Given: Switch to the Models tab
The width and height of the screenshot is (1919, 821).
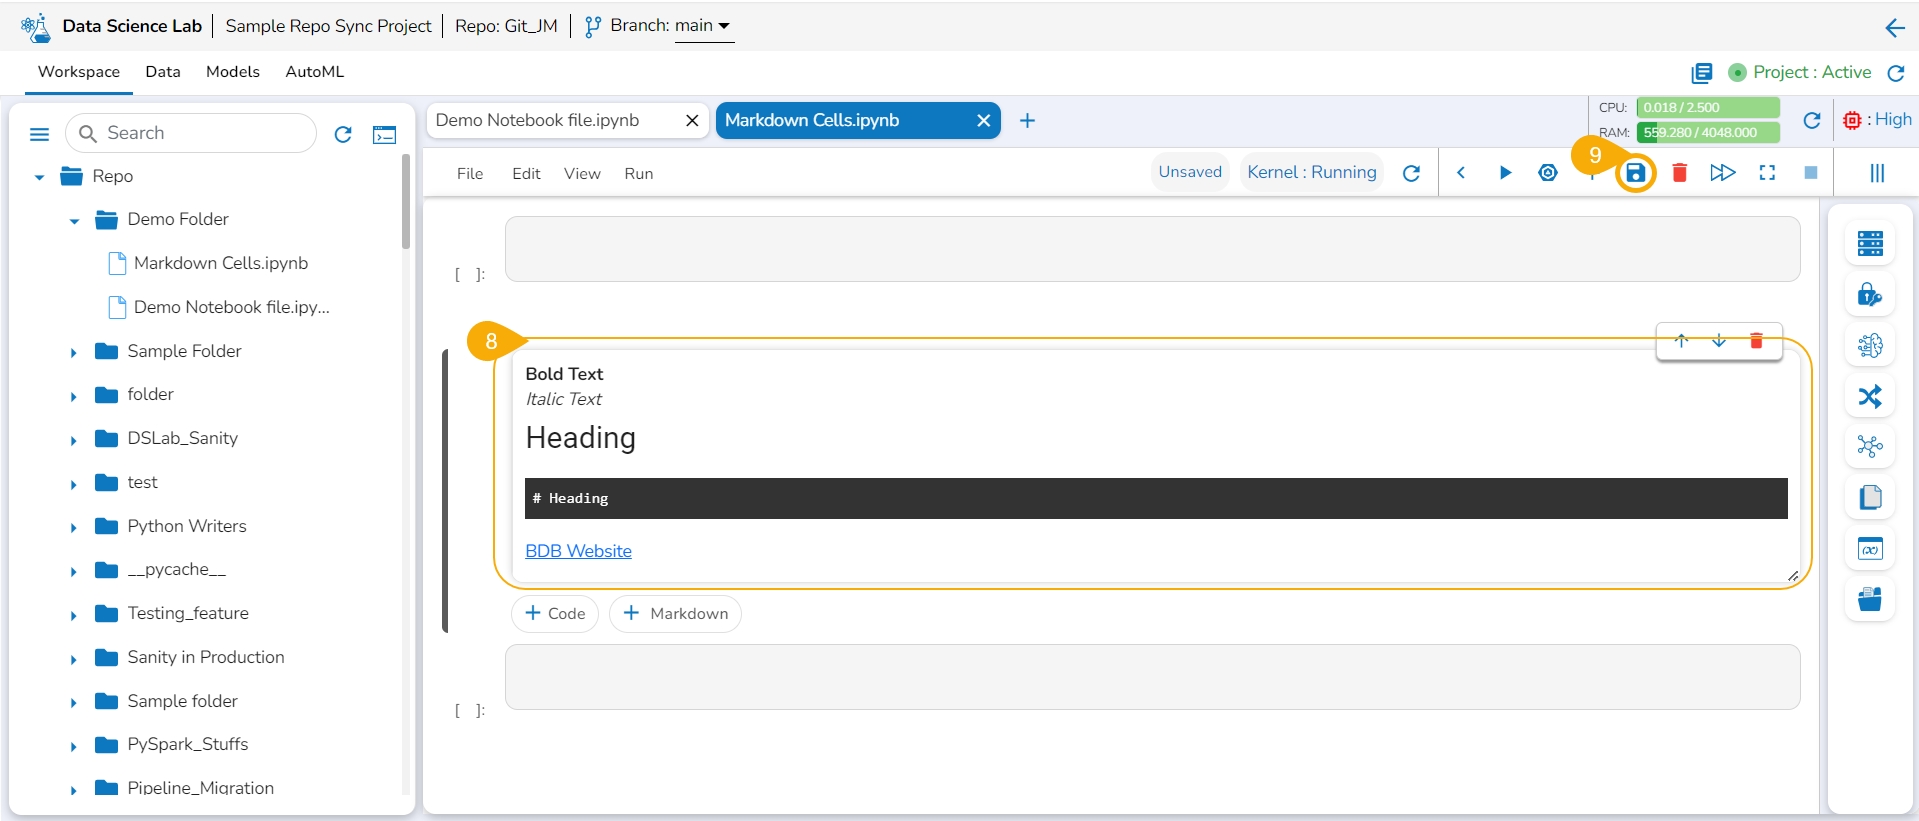Looking at the screenshot, I should 233,72.
